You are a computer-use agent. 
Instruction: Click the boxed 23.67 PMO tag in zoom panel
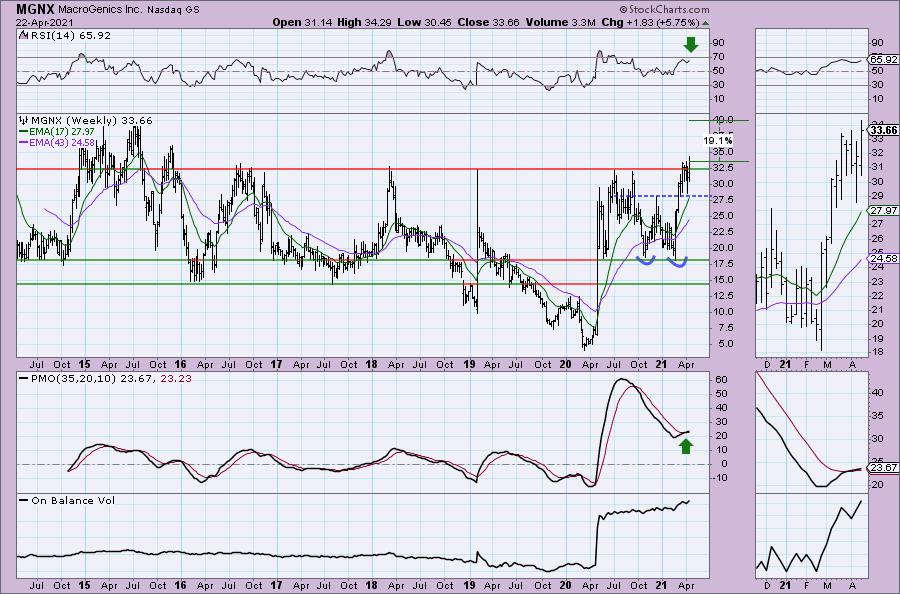point(884,468)
